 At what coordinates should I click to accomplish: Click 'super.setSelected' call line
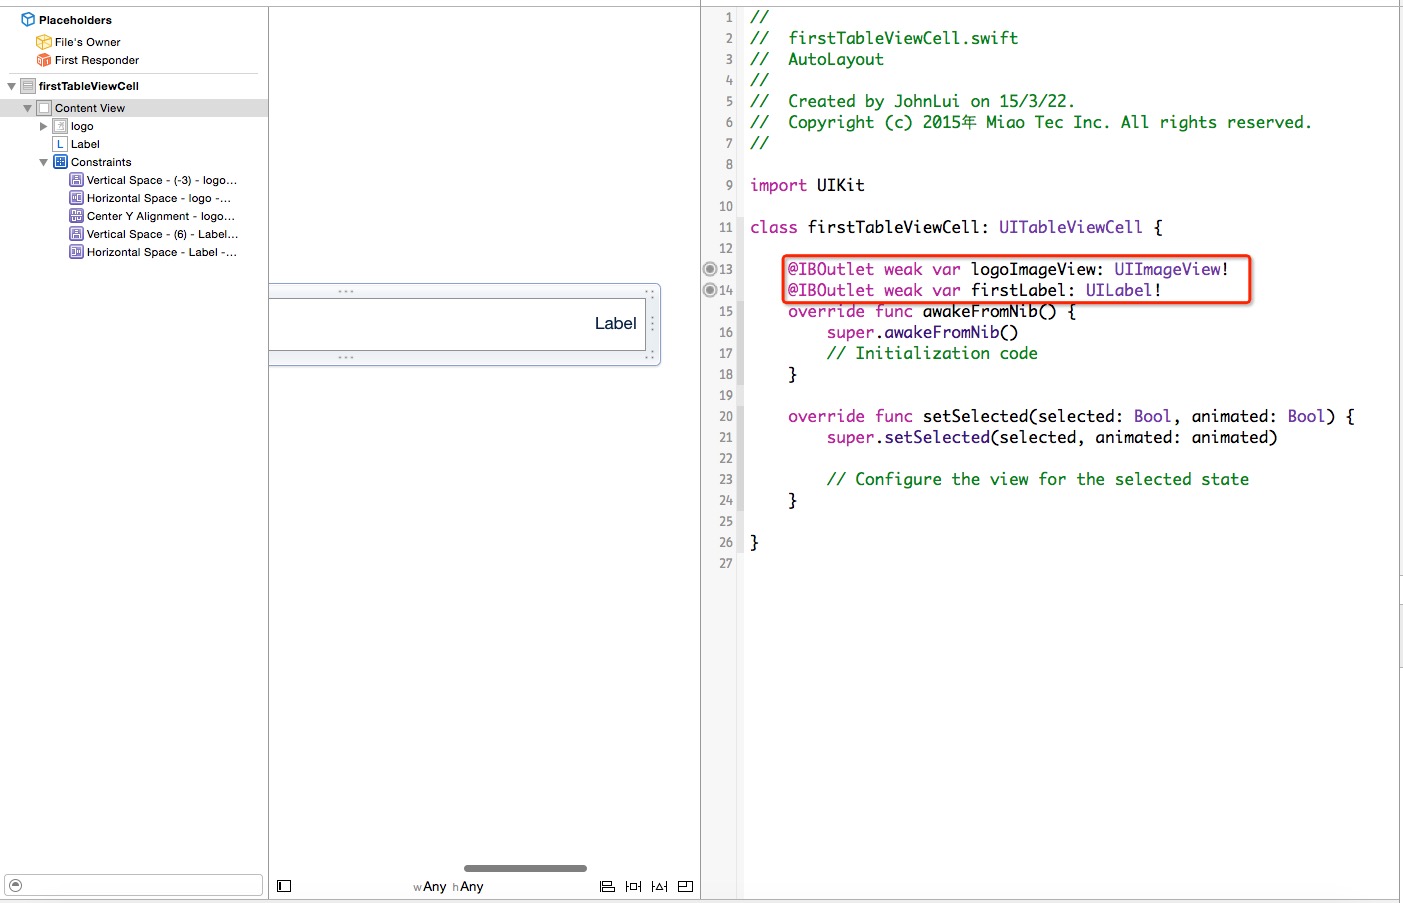click(1052, 437)
